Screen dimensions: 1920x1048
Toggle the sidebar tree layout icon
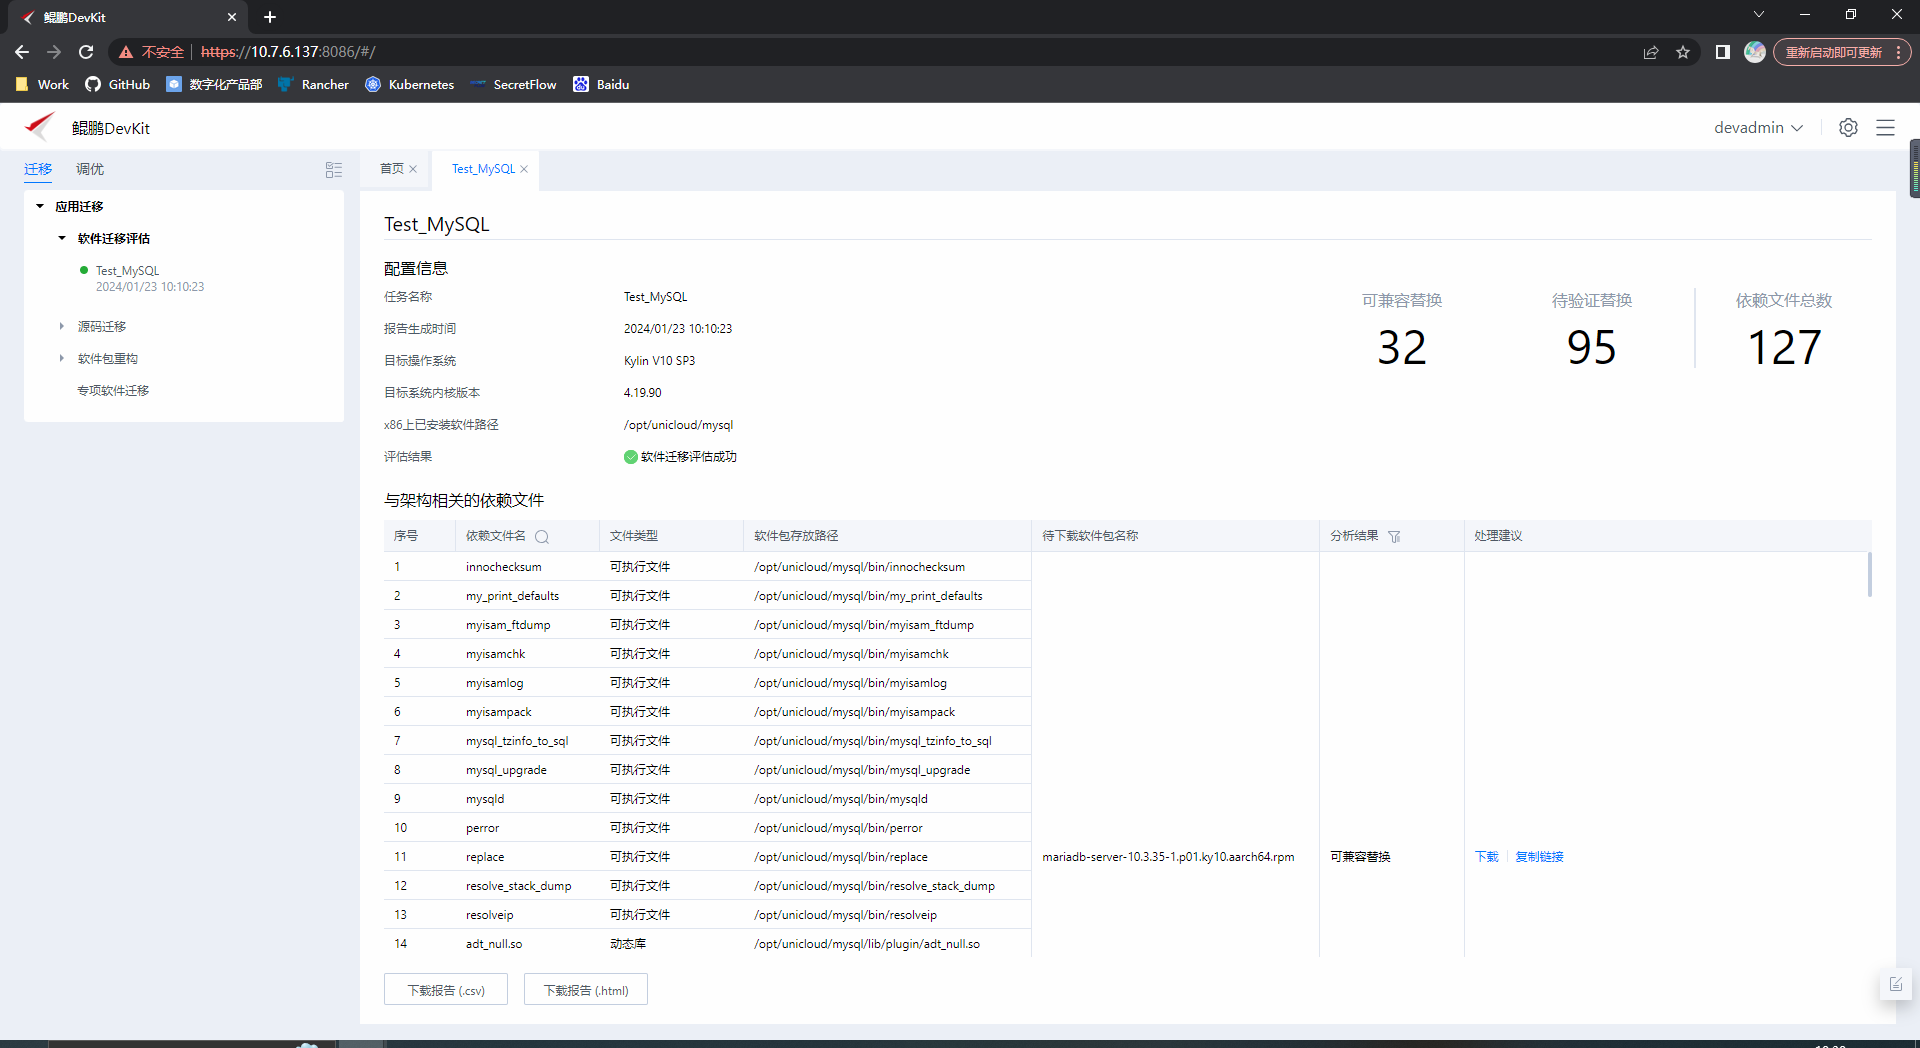coord(334,170)
